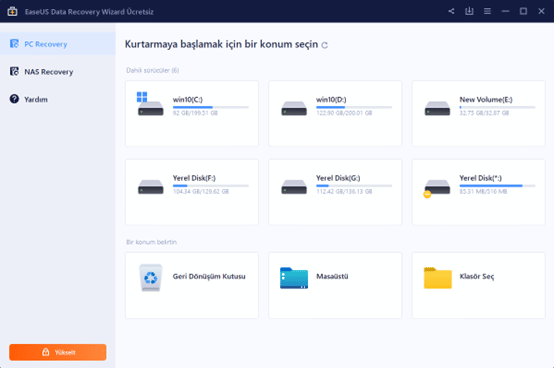Image resolution: width=554 pixels, height=368 pixels.
Task: Click the Yerel Disk(G:) label
Action: tap(338, 178)
